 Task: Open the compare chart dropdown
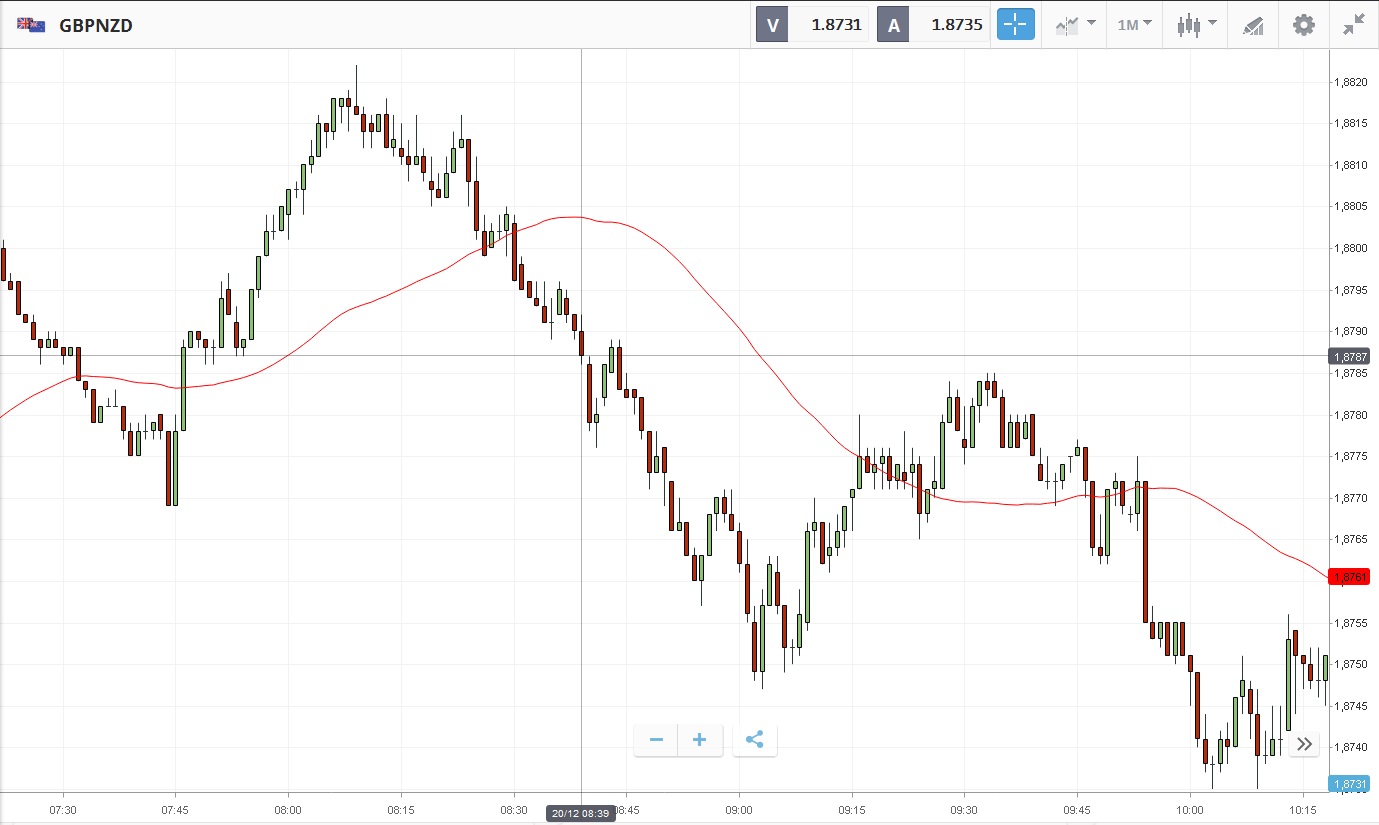[1075, 25]
